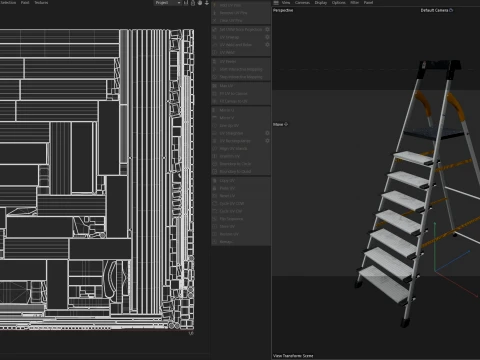Click the Perspective viewport label
480x360 pixels.
coord(283,10)
